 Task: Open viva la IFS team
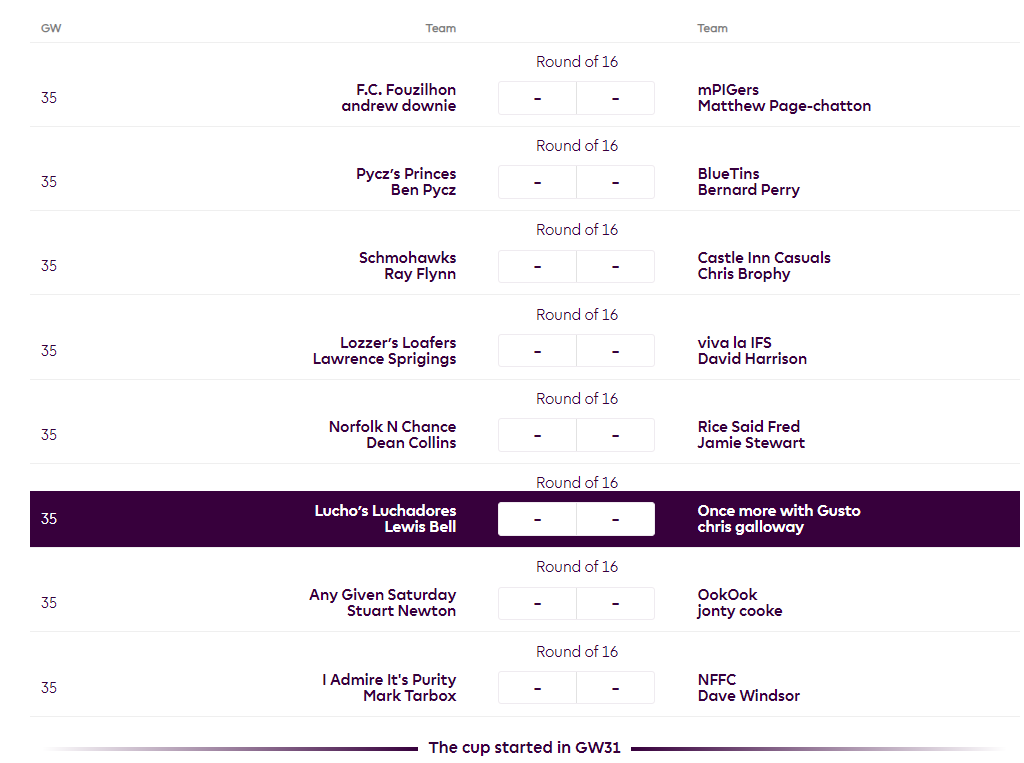coord(734,343)
